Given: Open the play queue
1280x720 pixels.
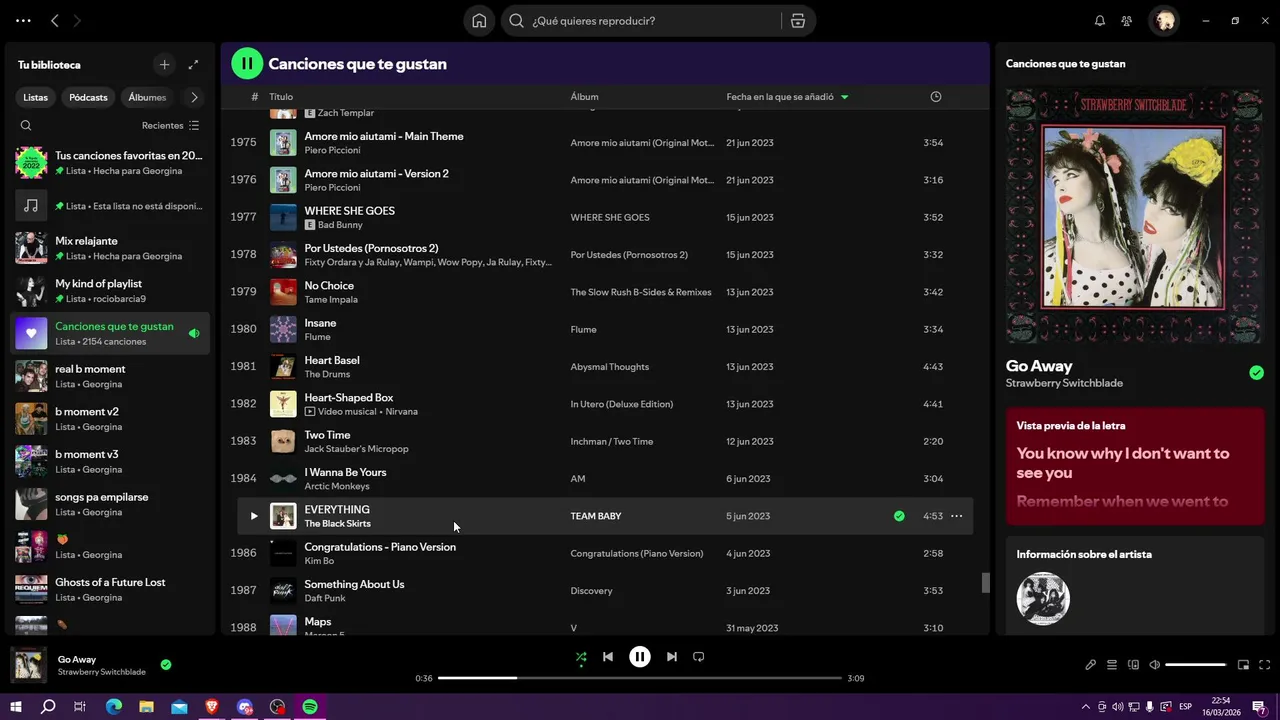Looking at the screenshot, I should [x=1112, y=665].
